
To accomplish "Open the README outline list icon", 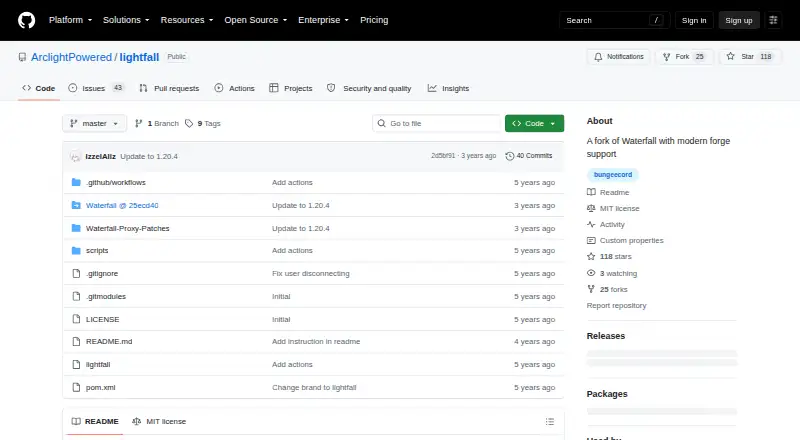I will (549, 421).
